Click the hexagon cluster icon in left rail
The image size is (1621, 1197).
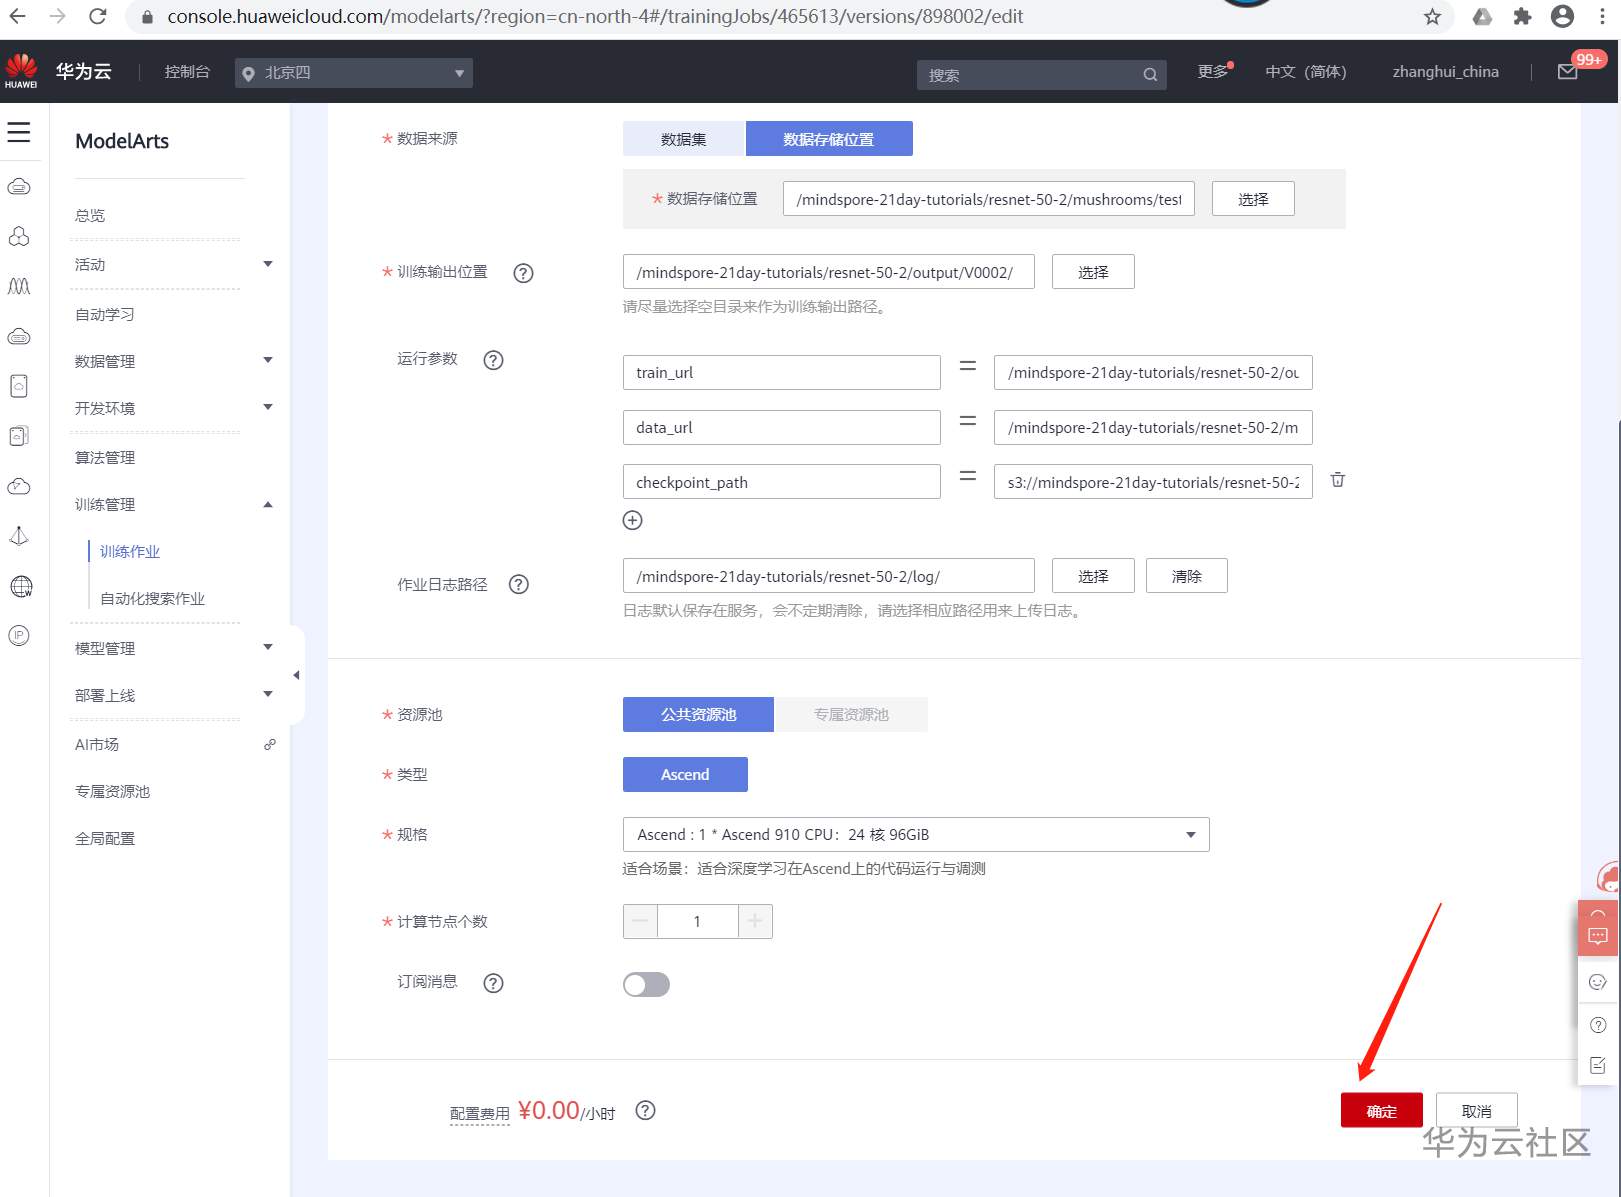click(x=19, y=236)
